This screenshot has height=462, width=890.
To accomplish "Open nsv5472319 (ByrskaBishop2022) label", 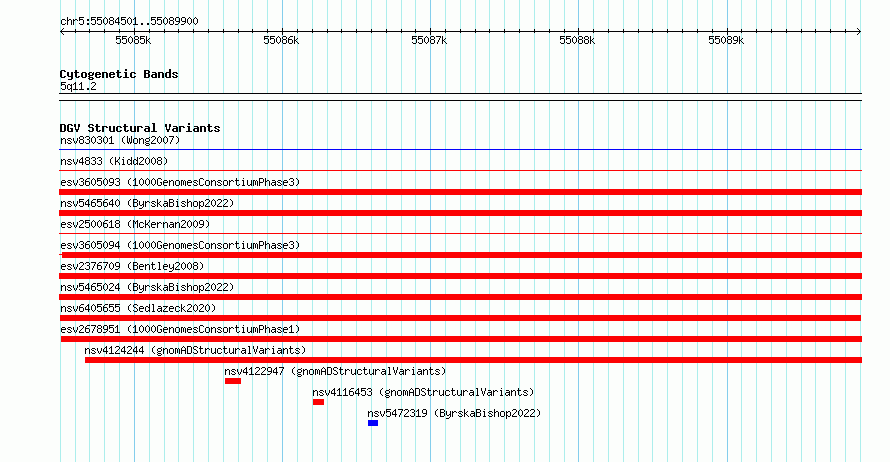I will click(x=454, y=413).
